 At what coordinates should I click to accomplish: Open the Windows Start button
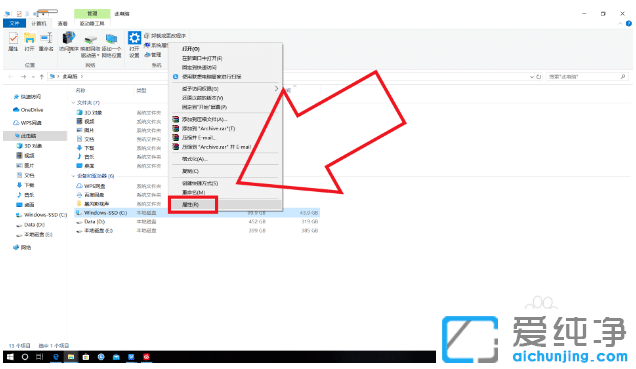click(x=11, y=357)
